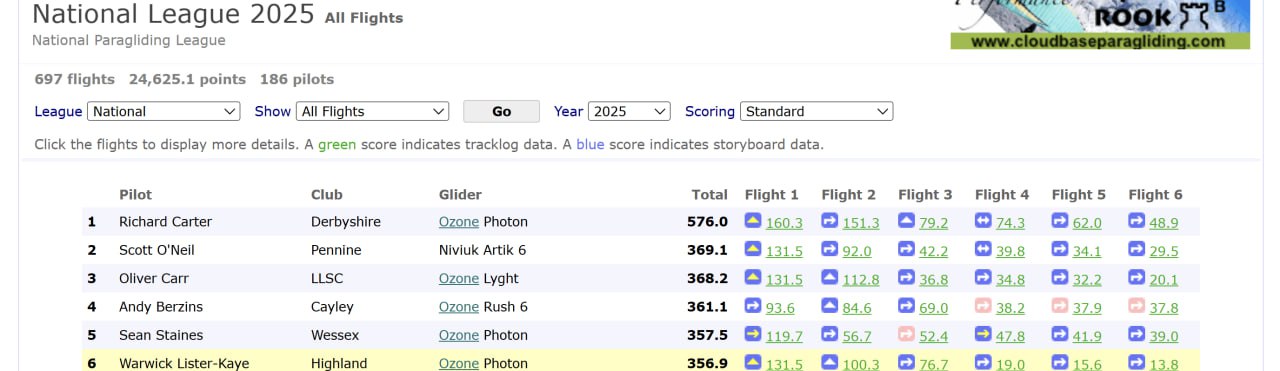The height and width of the screenshot is (371, 1280).
Task: Click pilot name Scott O'Neil
Action: (155, 250)
